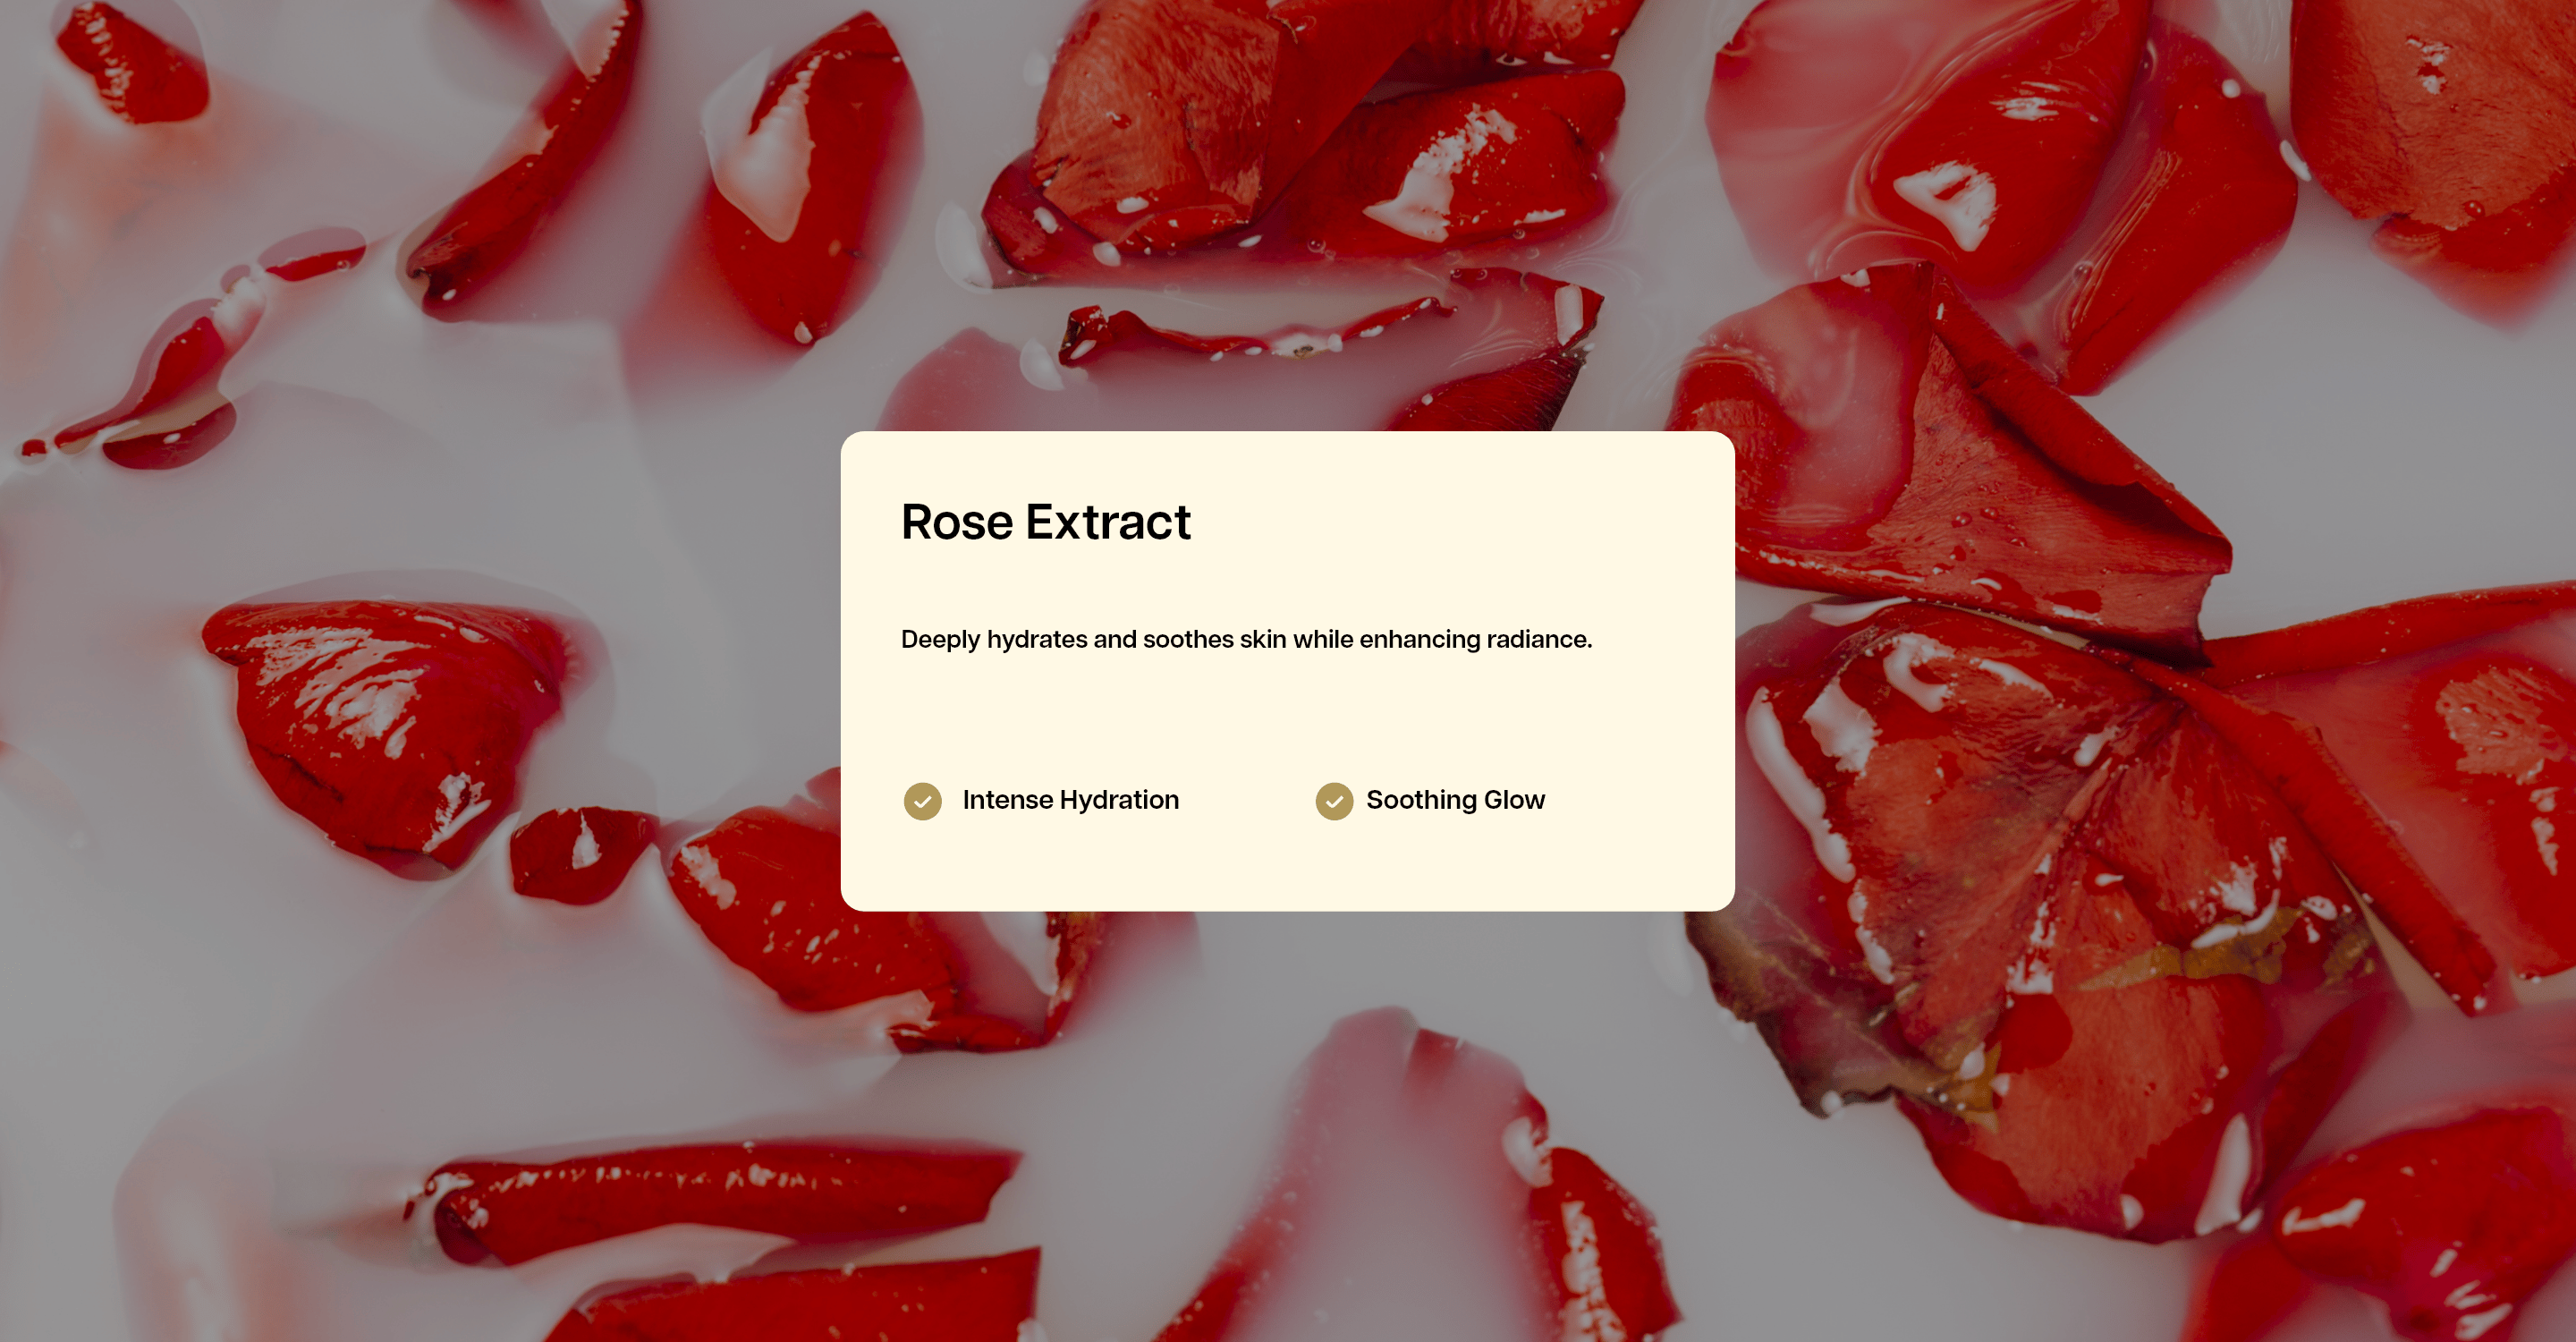
Task: Click the Soothing Glow checkmark icon
Action: [x=1334, y=801]
